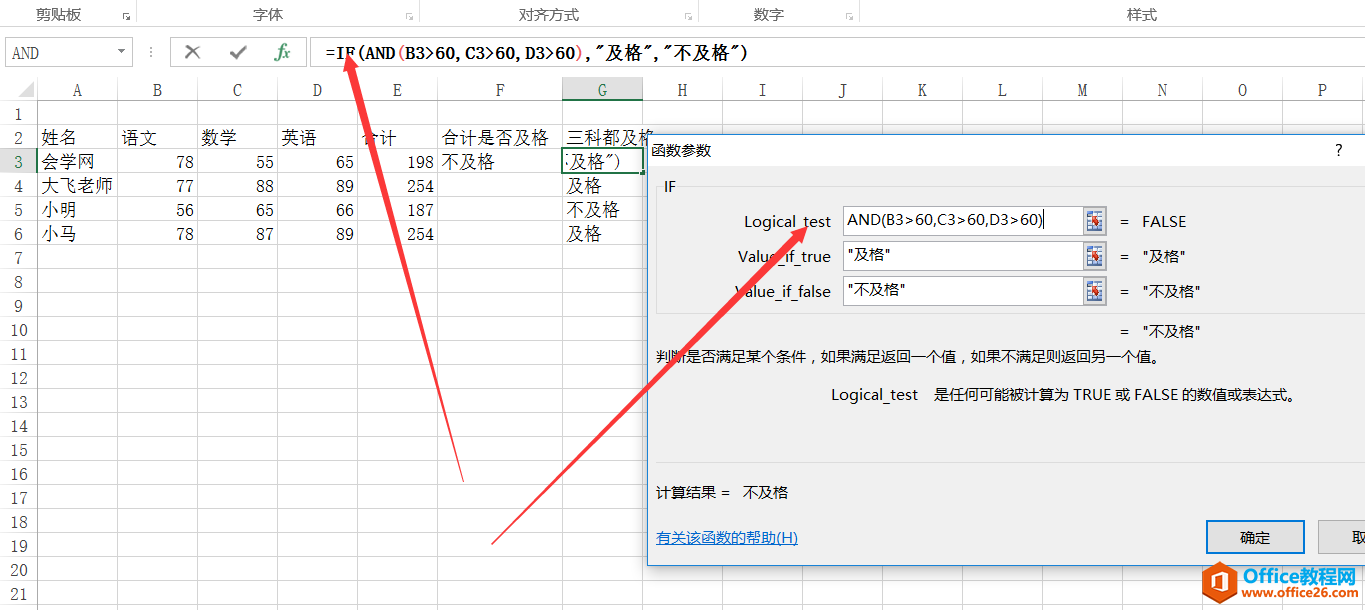The height and width of the screenshot is (610, 1365).
Task: Click the 合计 value 187
Action: click(397, 210)
